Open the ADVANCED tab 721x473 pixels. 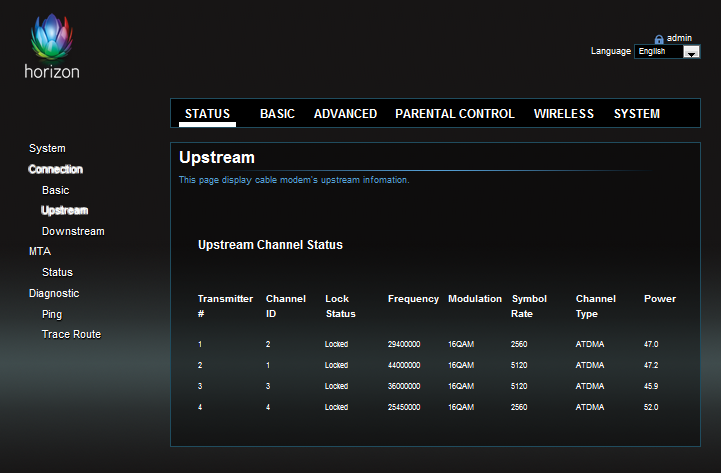(345, 114)
